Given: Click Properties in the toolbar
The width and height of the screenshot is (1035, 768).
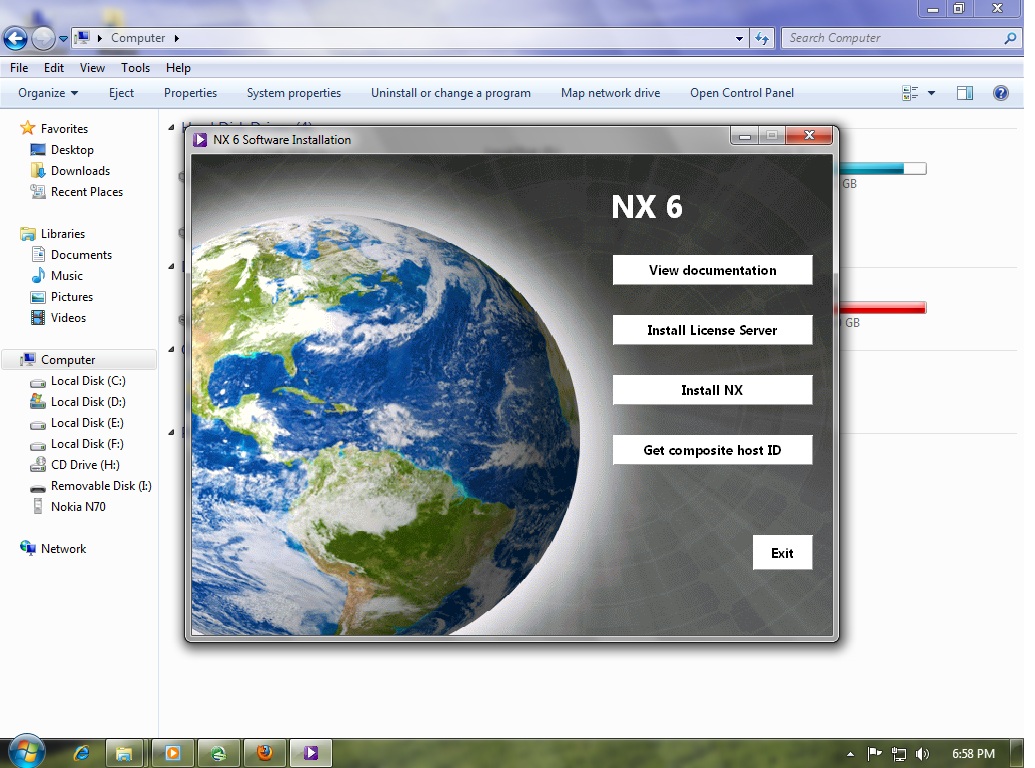Looking at the screenshot, I should point(190,93).
